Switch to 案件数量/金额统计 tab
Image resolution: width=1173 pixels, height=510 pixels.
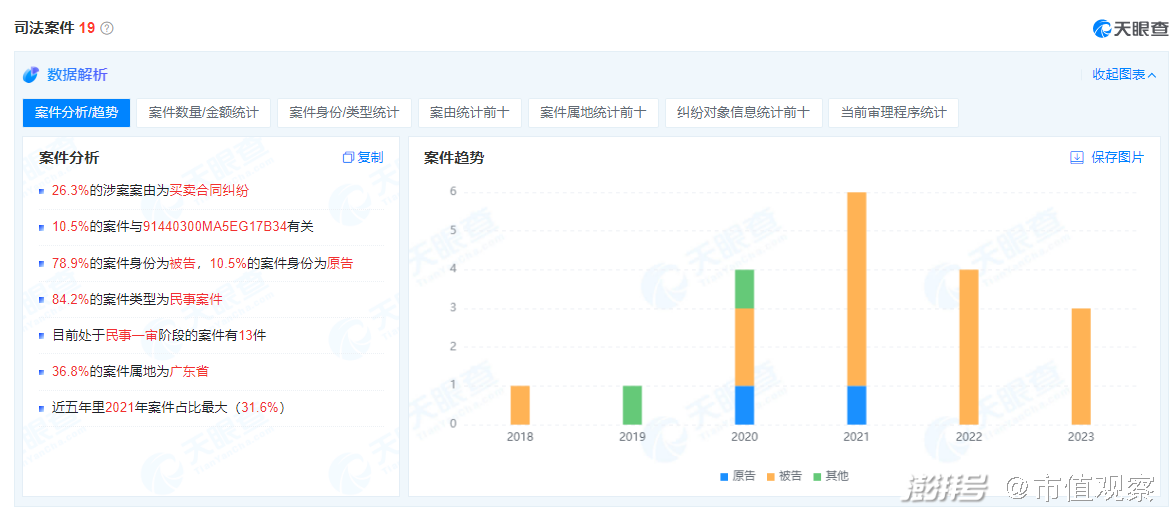point(203,113)
